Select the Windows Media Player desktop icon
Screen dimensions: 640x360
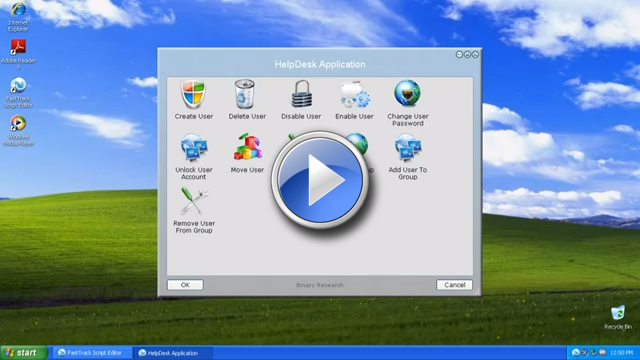(x=18, y=131)
